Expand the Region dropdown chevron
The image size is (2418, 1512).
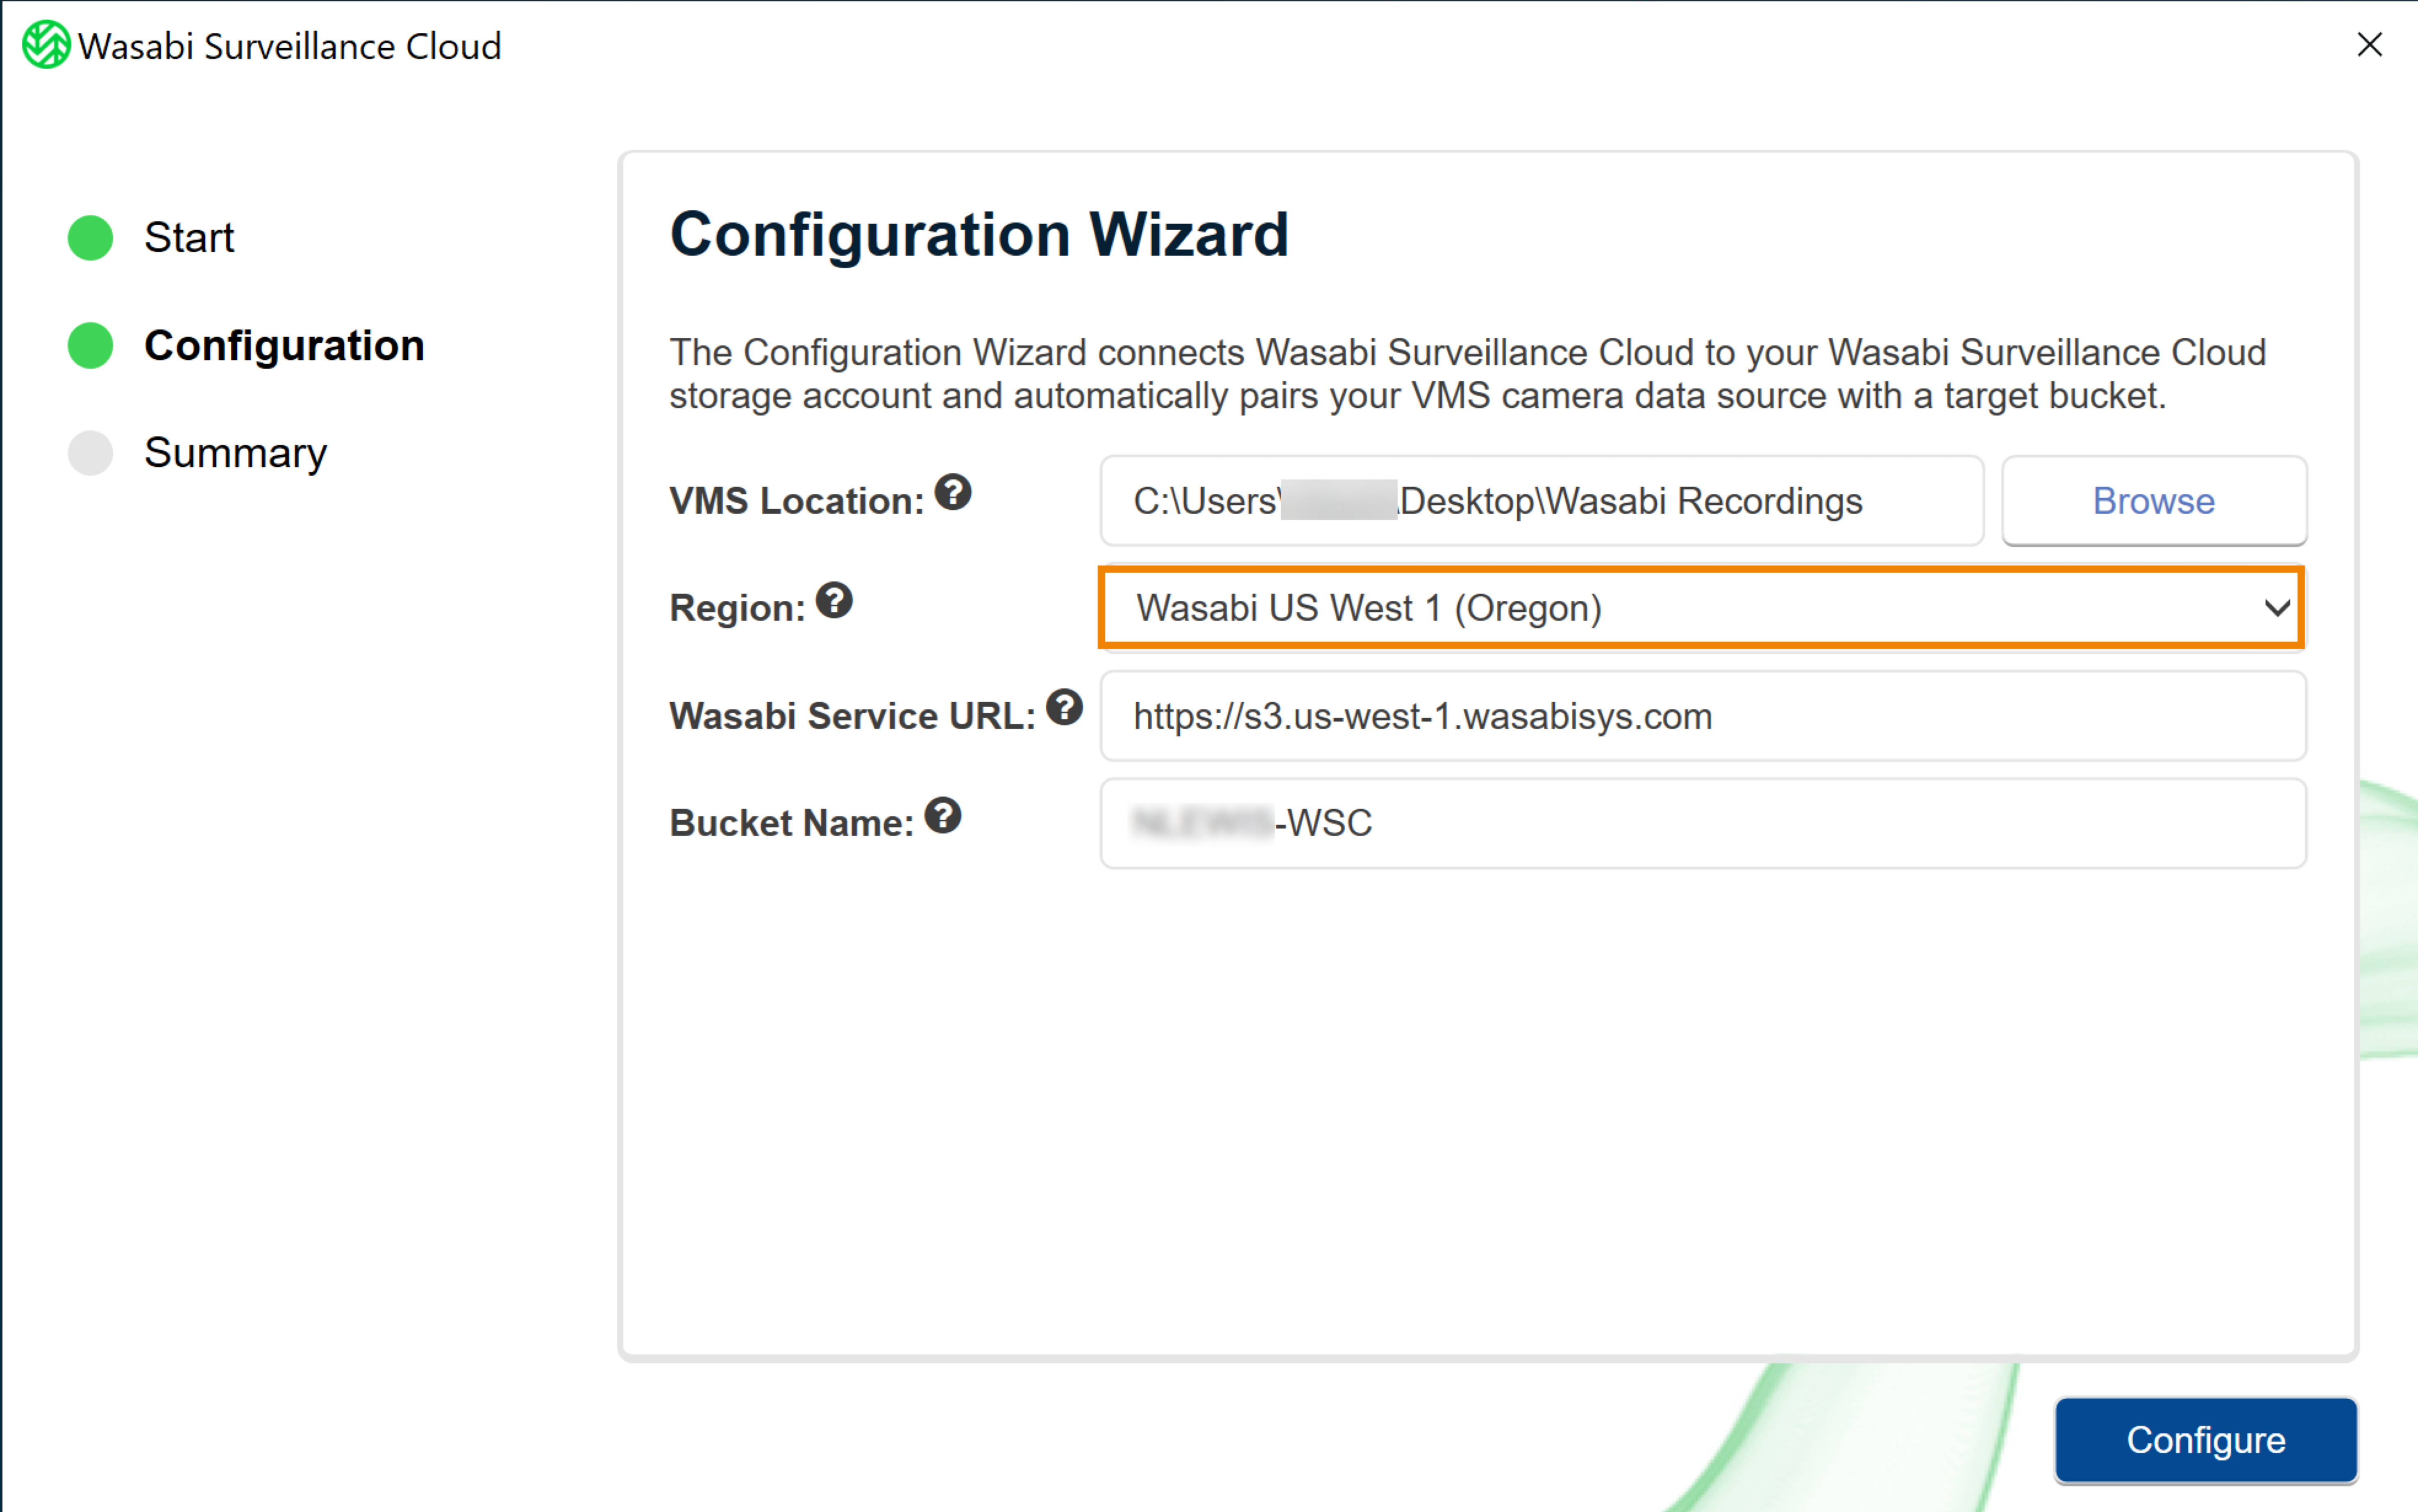pos(2277,608)
